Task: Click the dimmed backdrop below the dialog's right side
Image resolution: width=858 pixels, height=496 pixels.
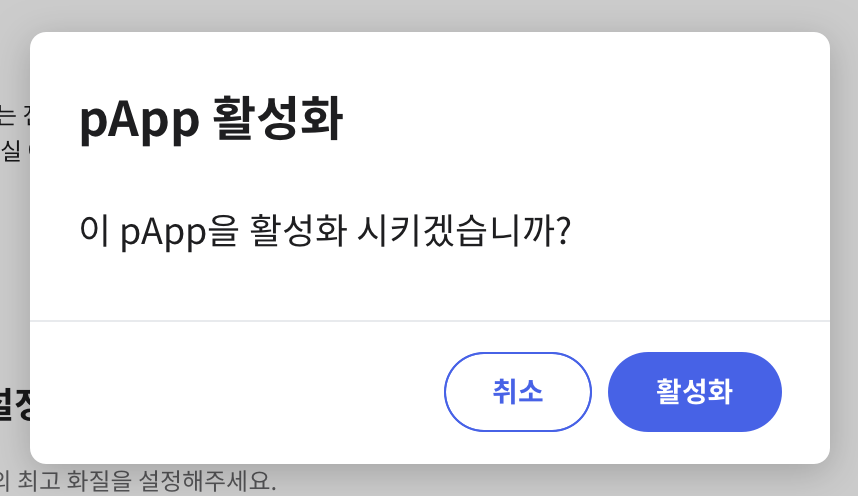Action: point(657,481)
